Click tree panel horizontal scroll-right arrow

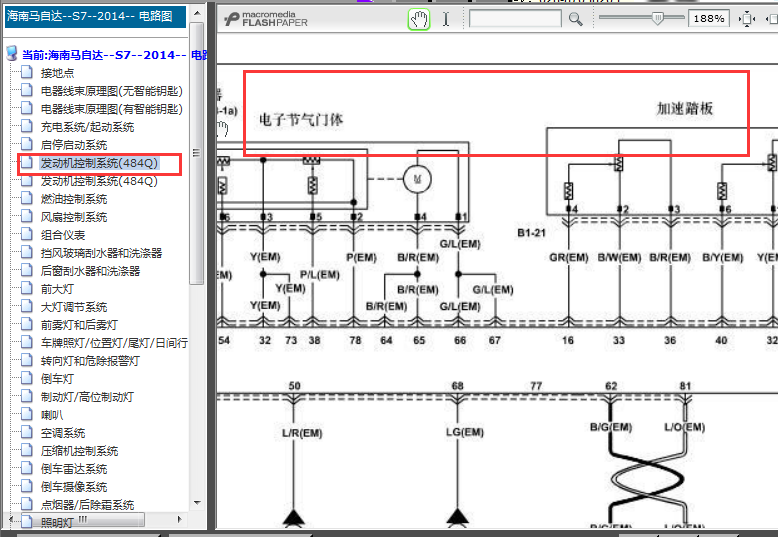[x=180, y=520]
